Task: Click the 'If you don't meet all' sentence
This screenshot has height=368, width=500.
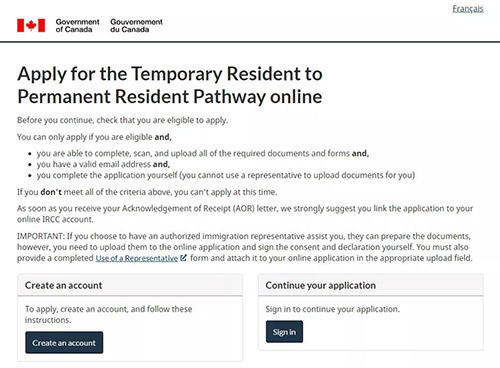Action: click(147, 192)
